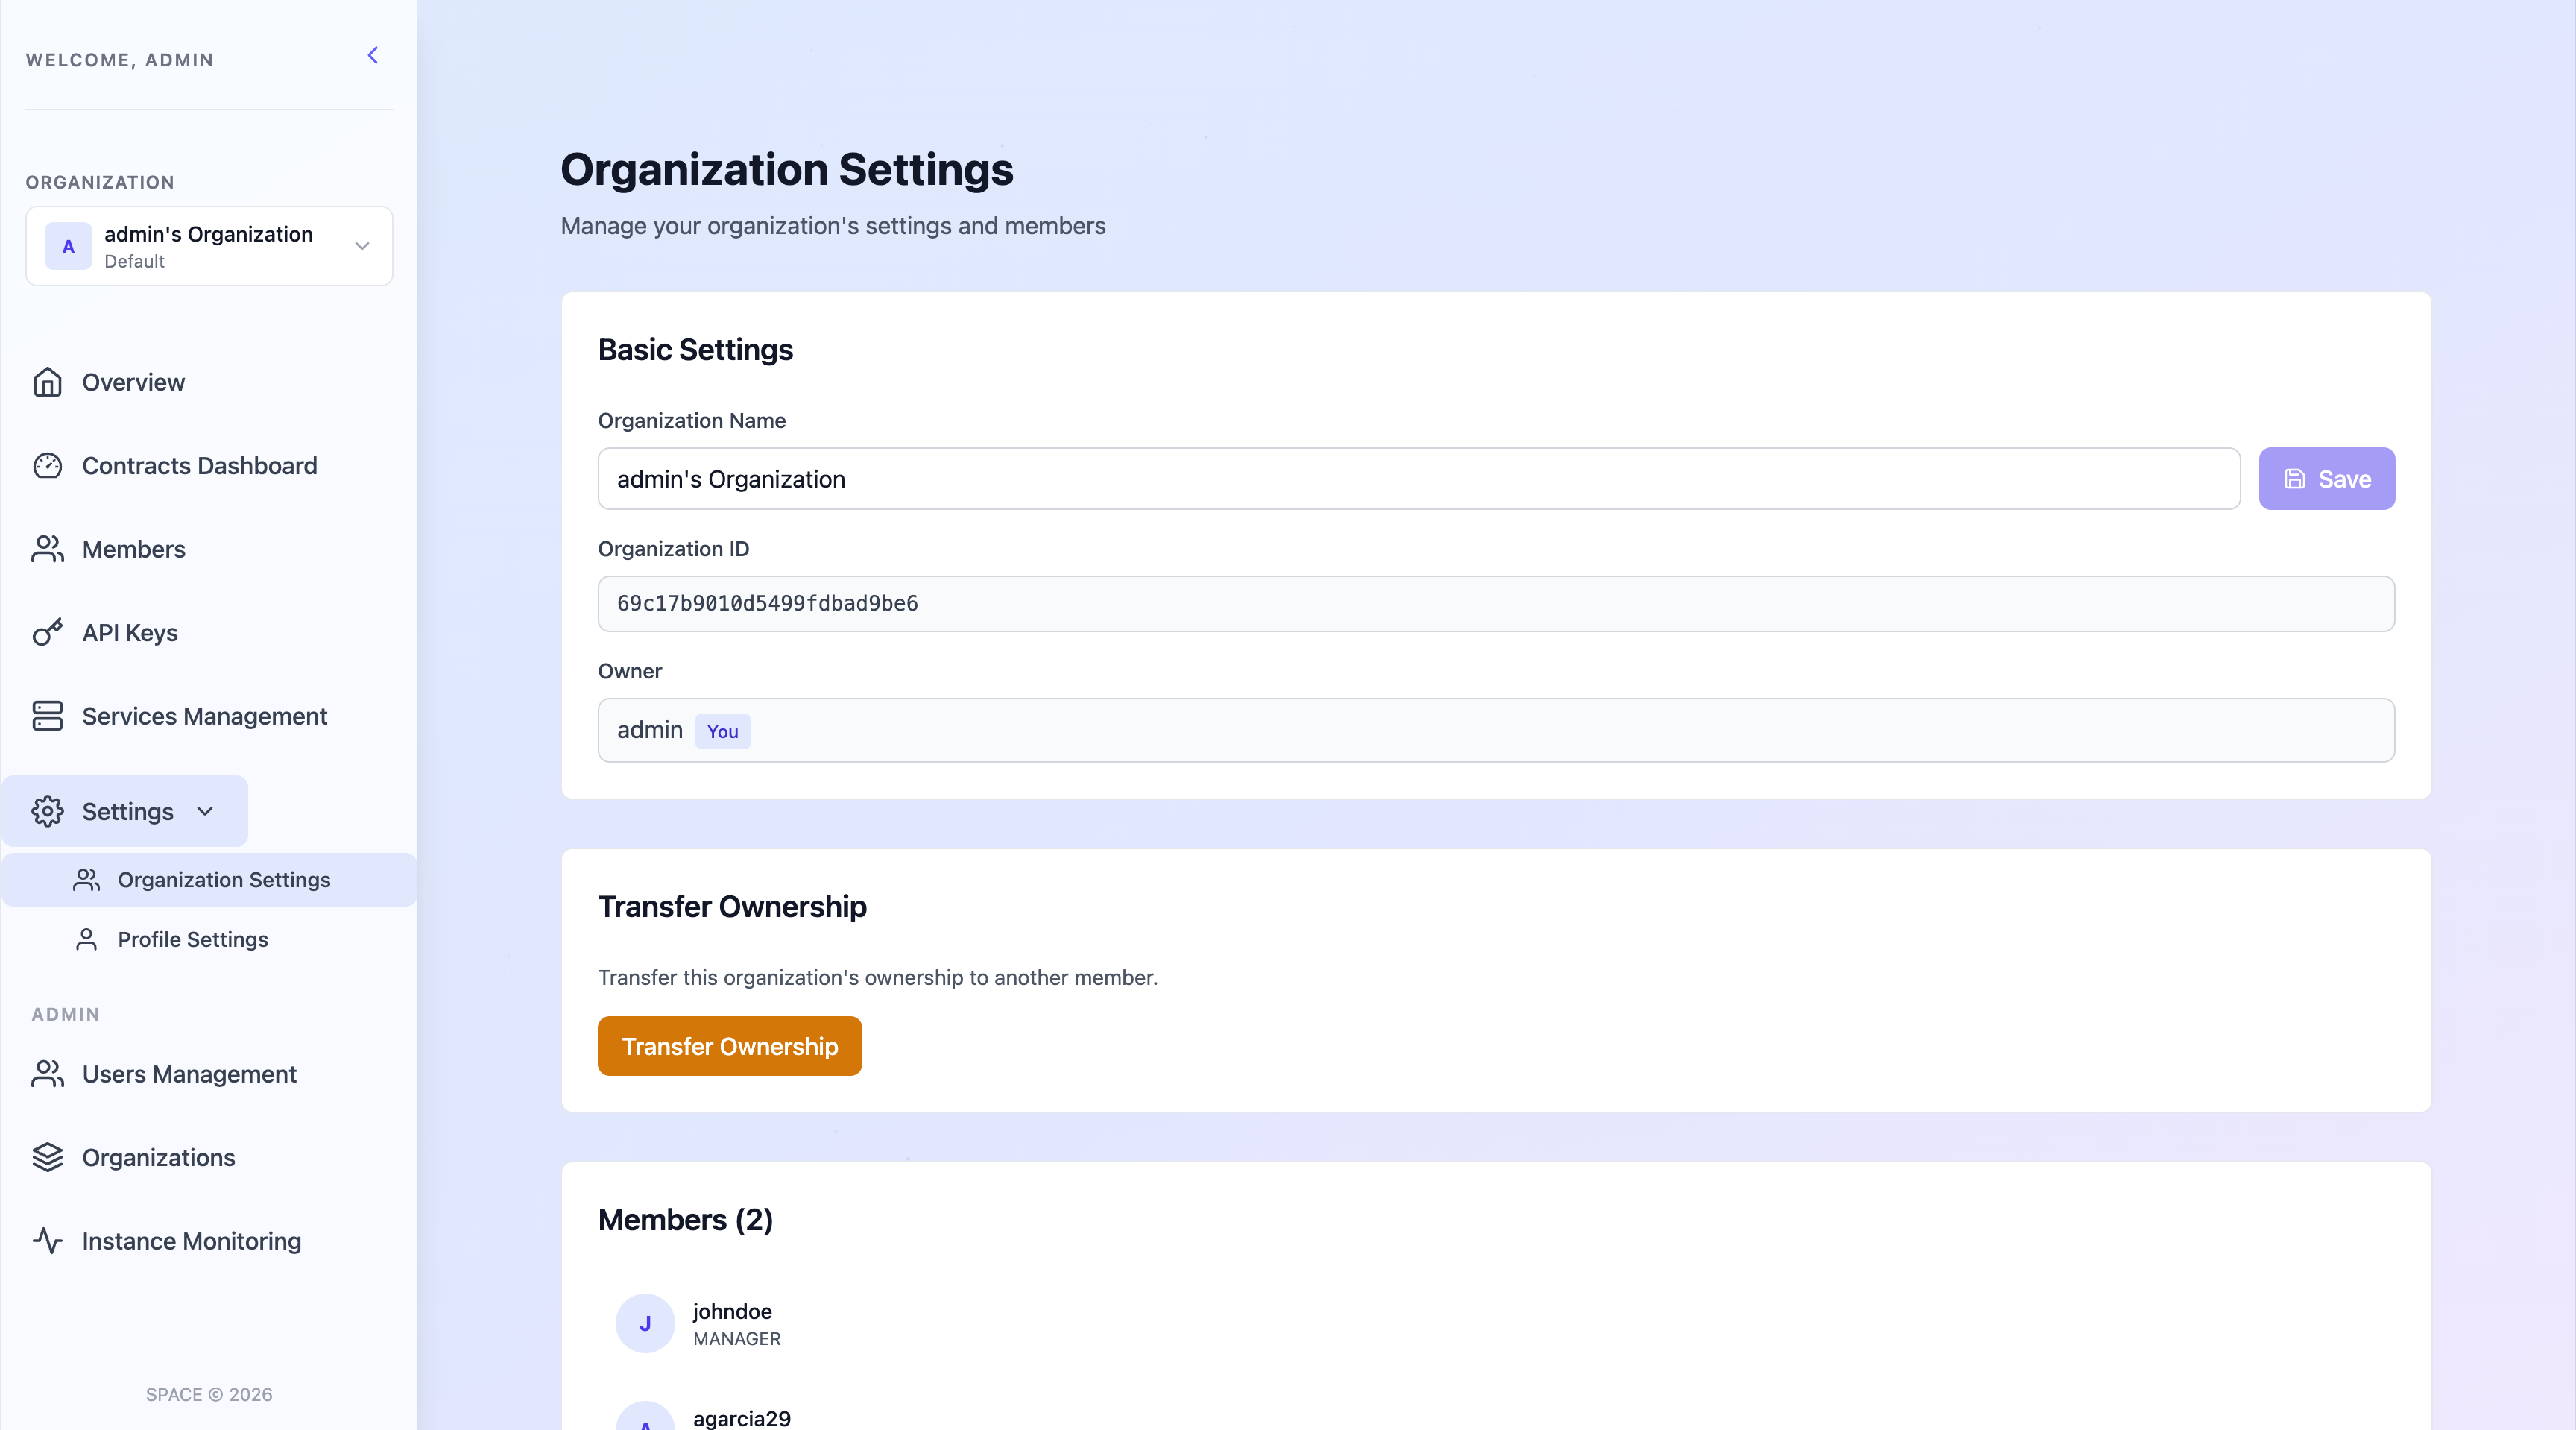Click the MANAGER role label
The image size is (2576, 1430).
[737, 1338]
